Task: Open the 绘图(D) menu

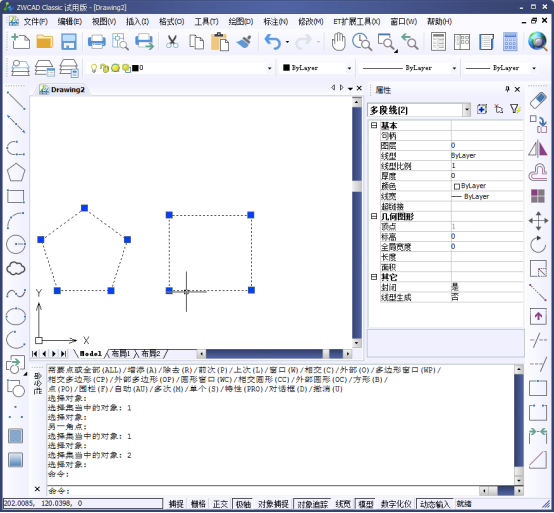Action: click(241, 22)
